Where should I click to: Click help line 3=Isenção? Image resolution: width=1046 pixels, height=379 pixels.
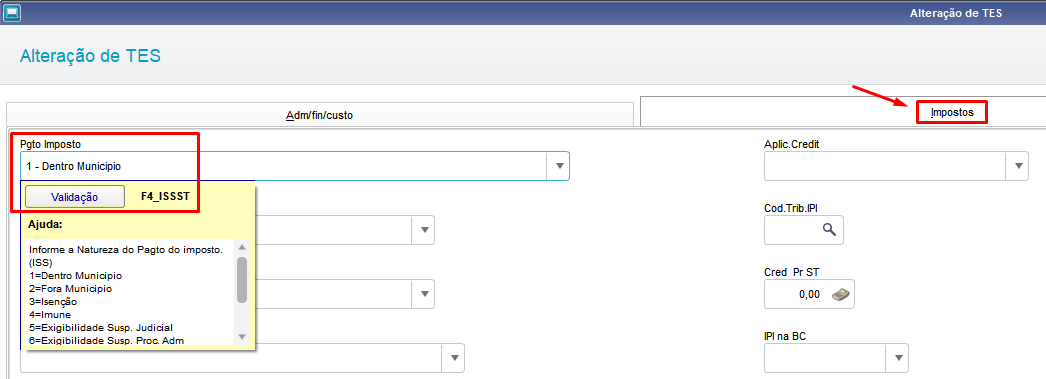pyautogui.click(x=53, y=302)
